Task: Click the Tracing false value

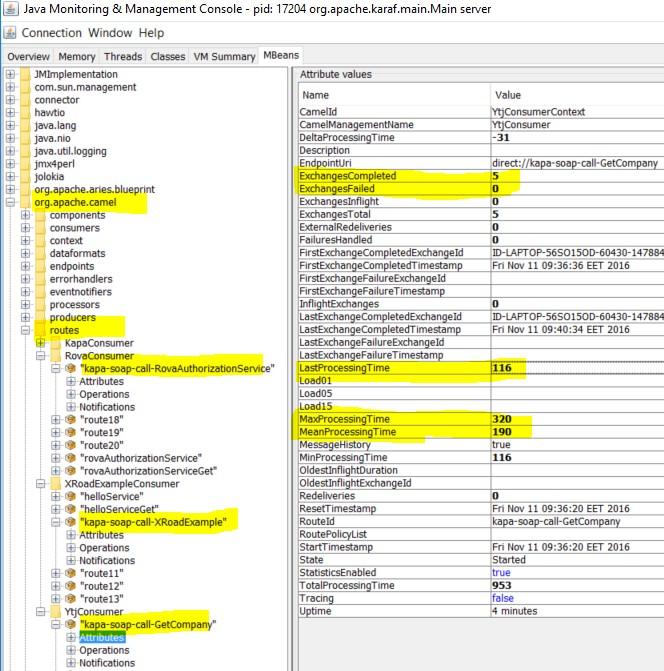Action: tap(503, 598)
